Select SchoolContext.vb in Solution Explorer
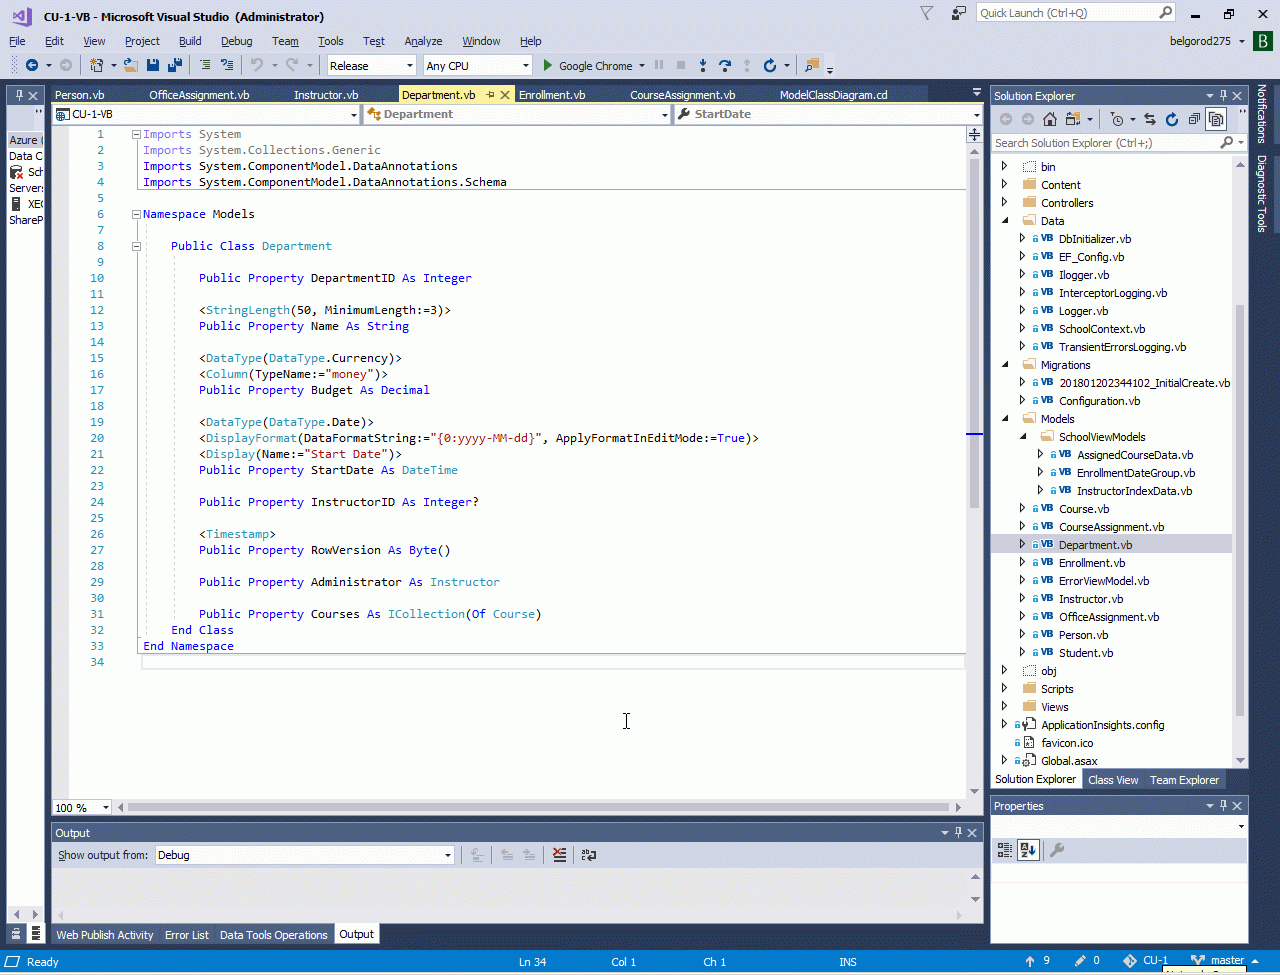 pyautogui.click(x=1102, y=329)
